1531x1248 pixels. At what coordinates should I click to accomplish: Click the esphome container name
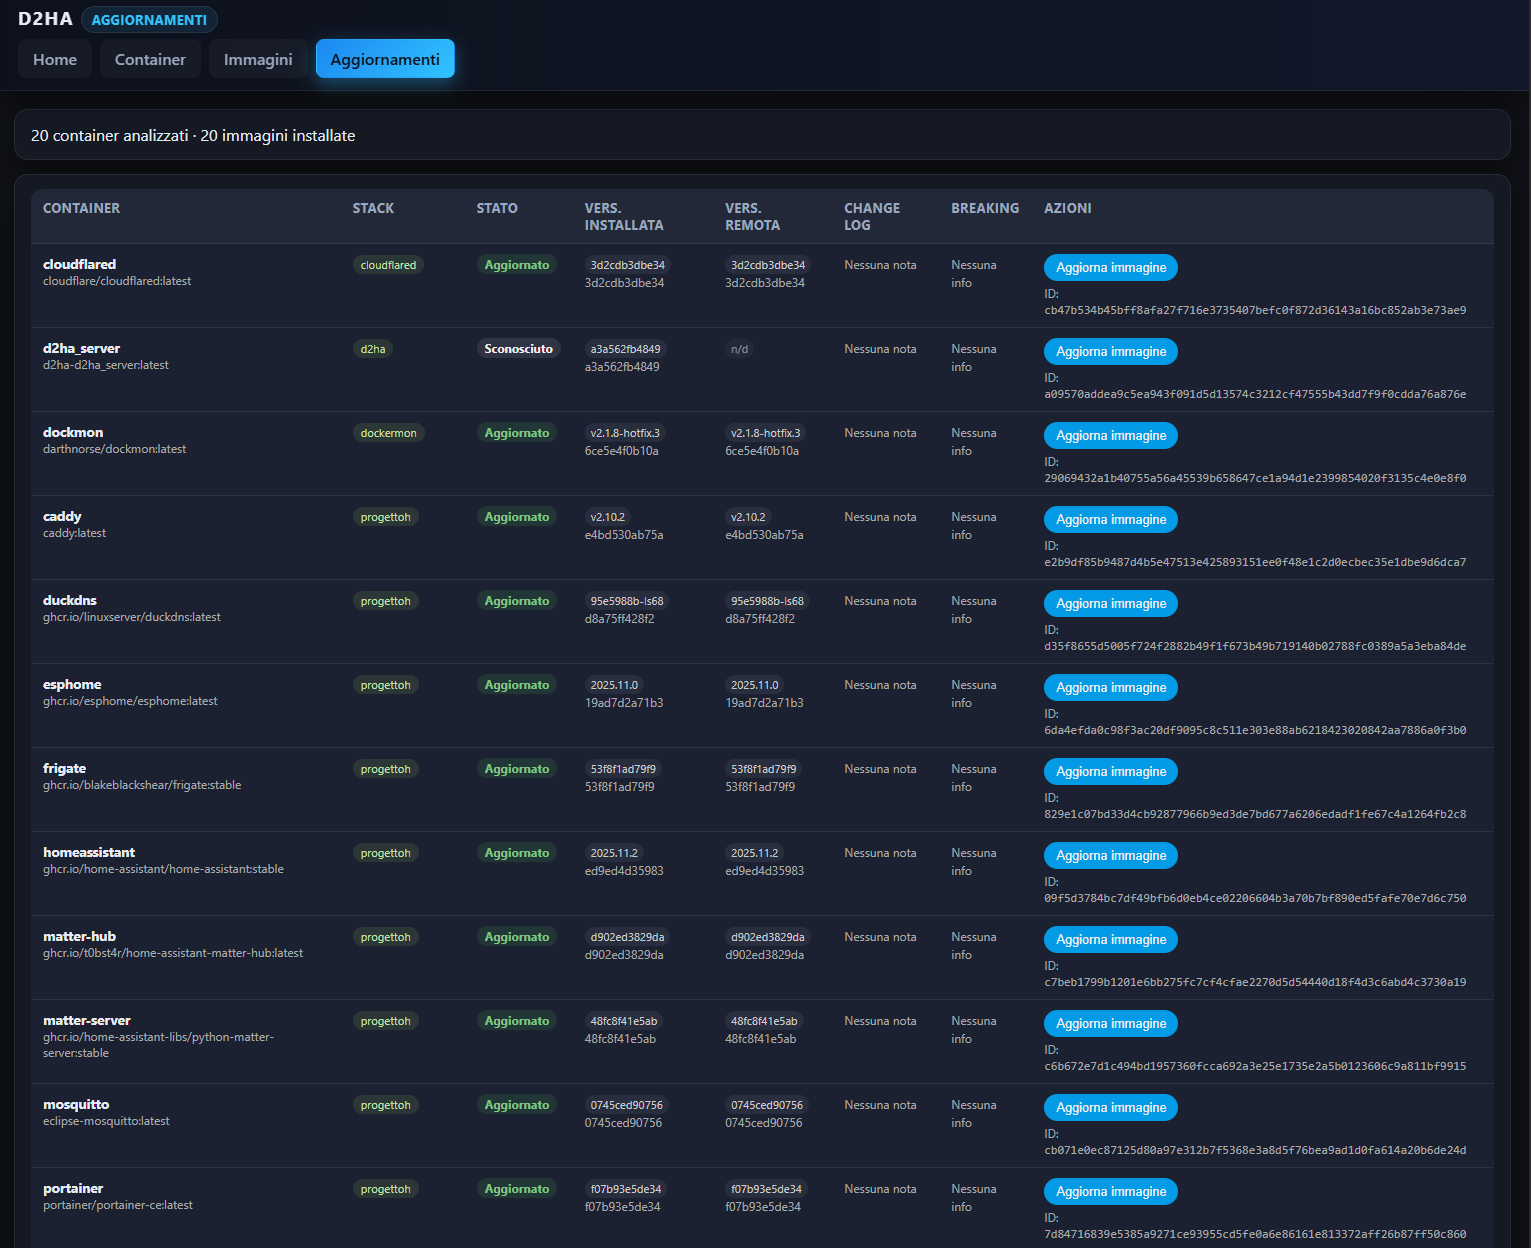pyautogui.click(x=72, y=684)
